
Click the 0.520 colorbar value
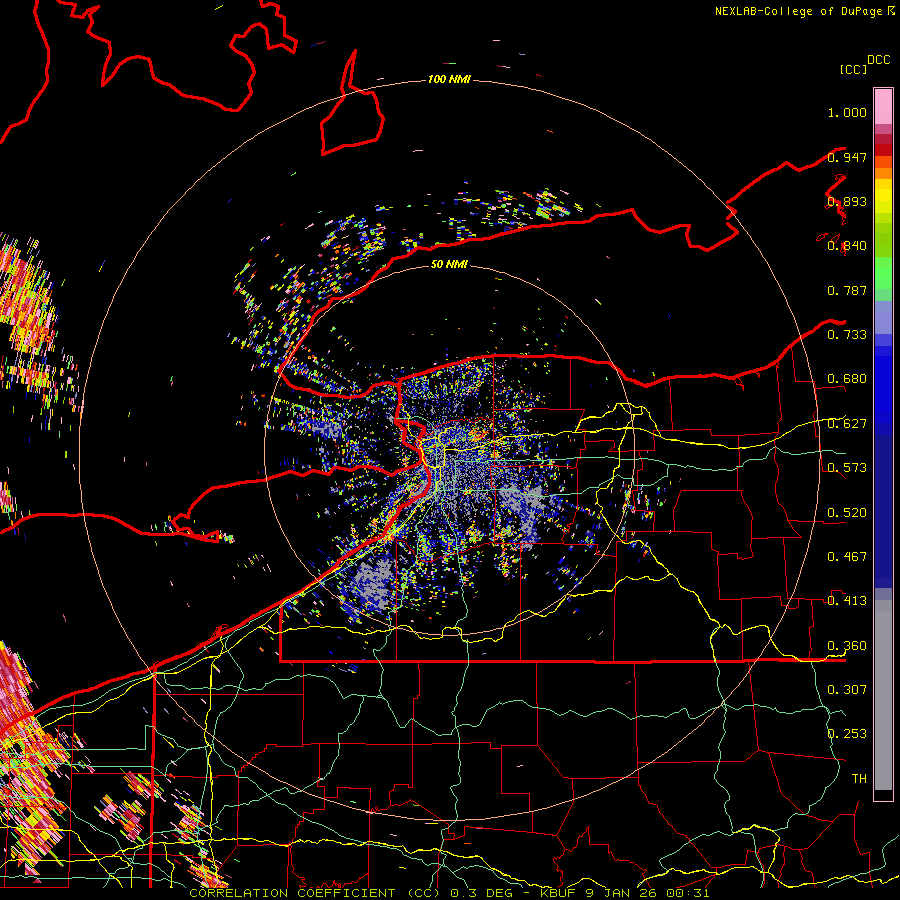click(x=847, y=512)
